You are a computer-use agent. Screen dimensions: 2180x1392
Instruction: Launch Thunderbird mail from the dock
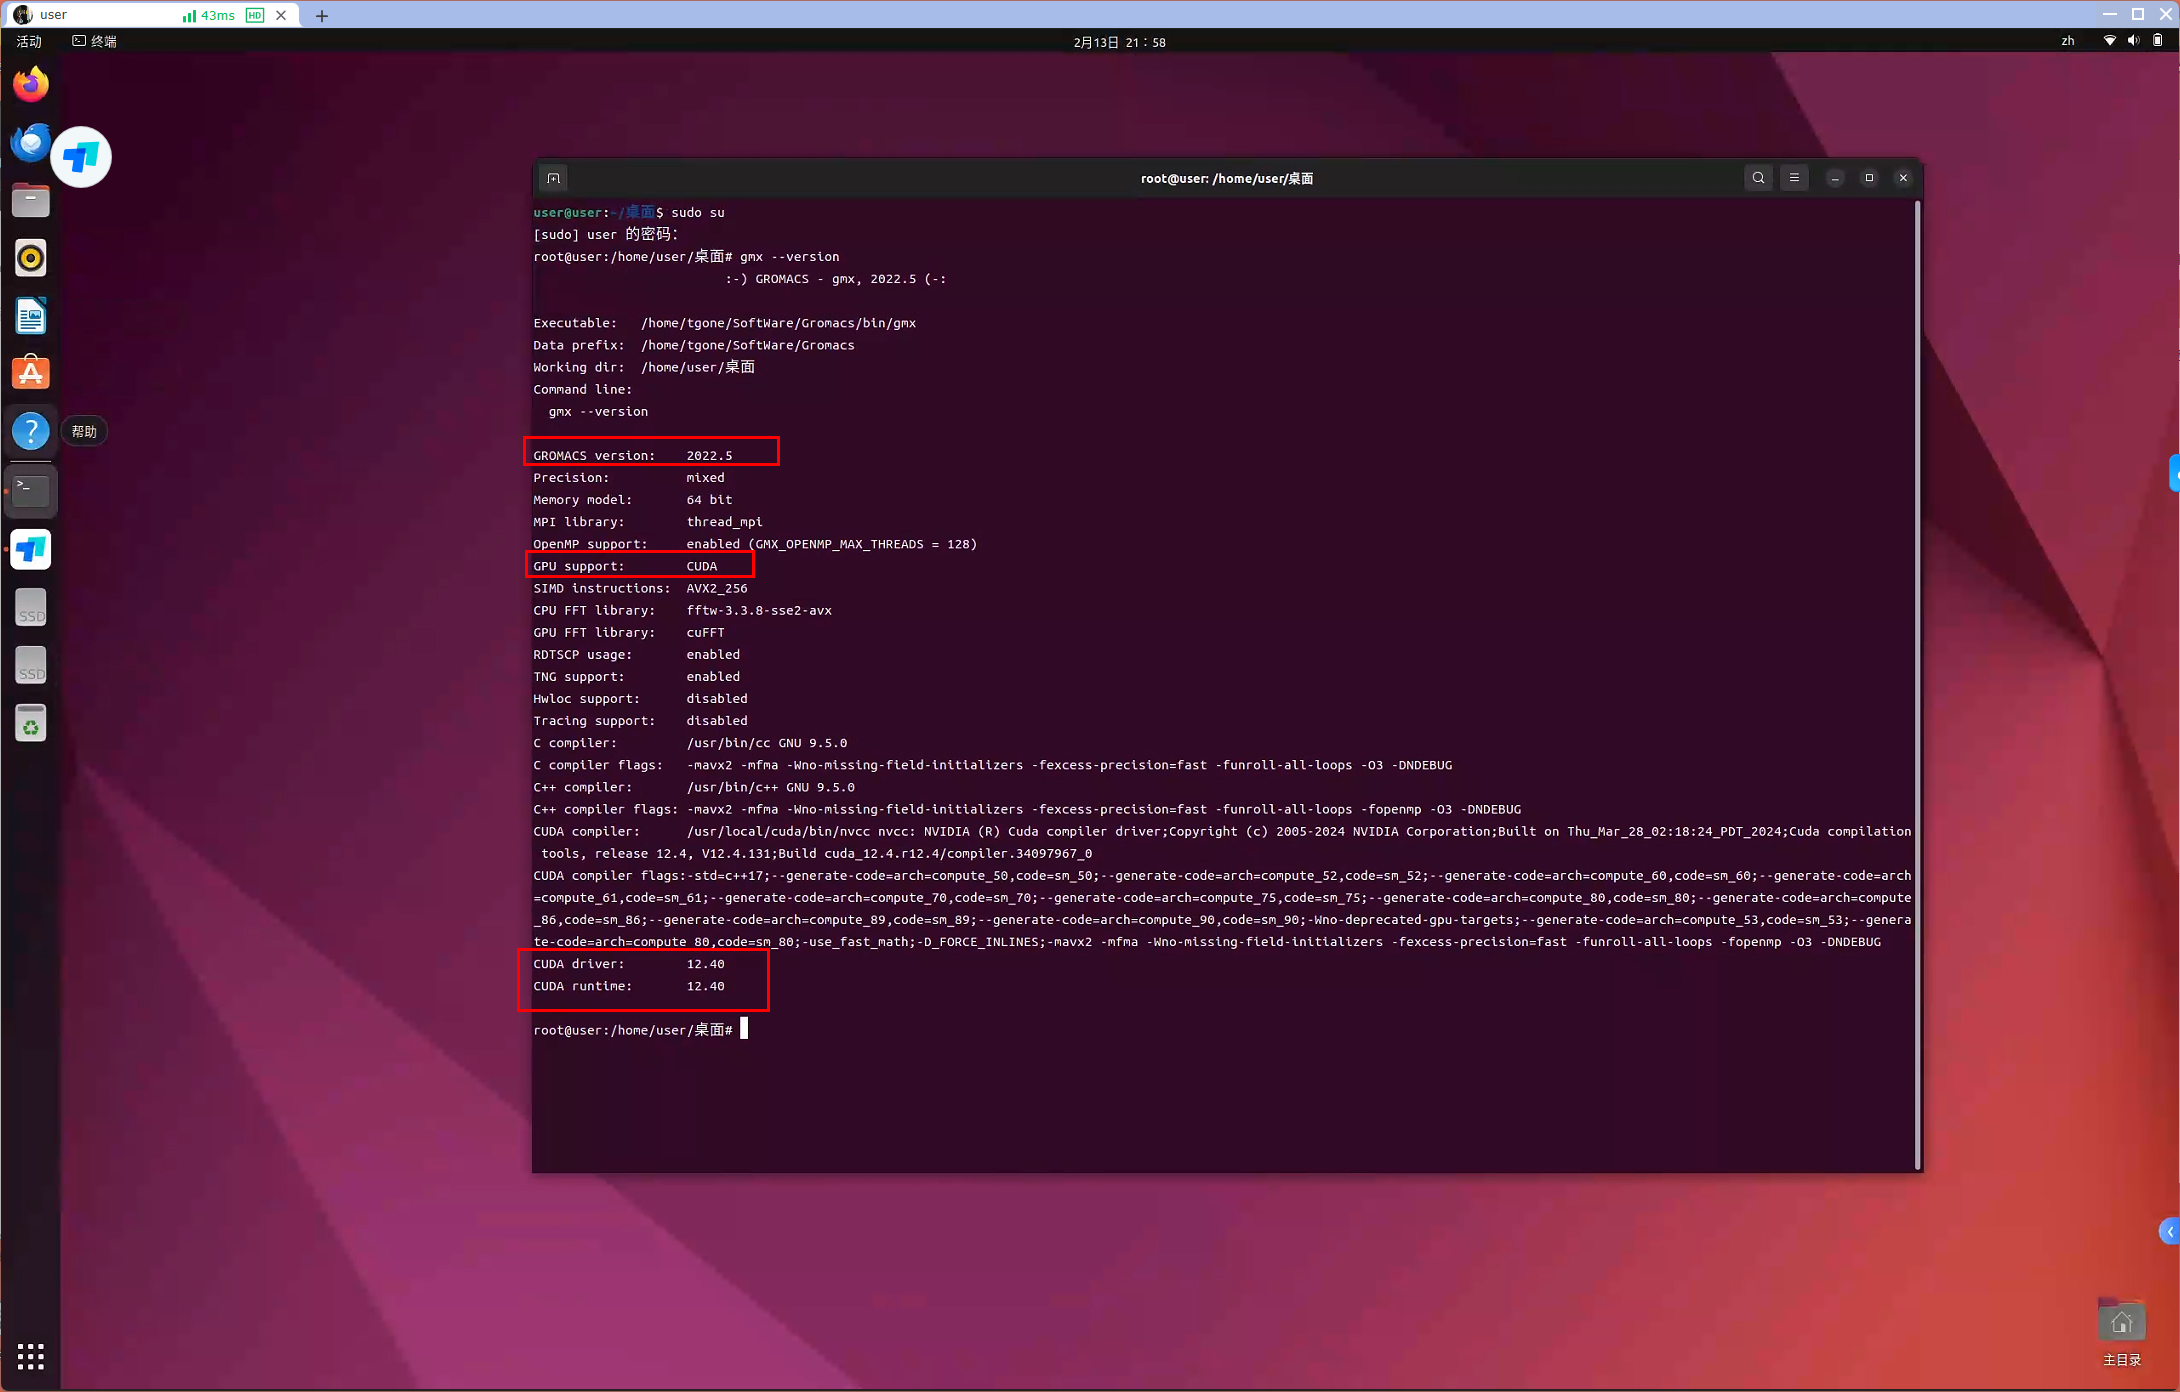click(x=30, y=142)
